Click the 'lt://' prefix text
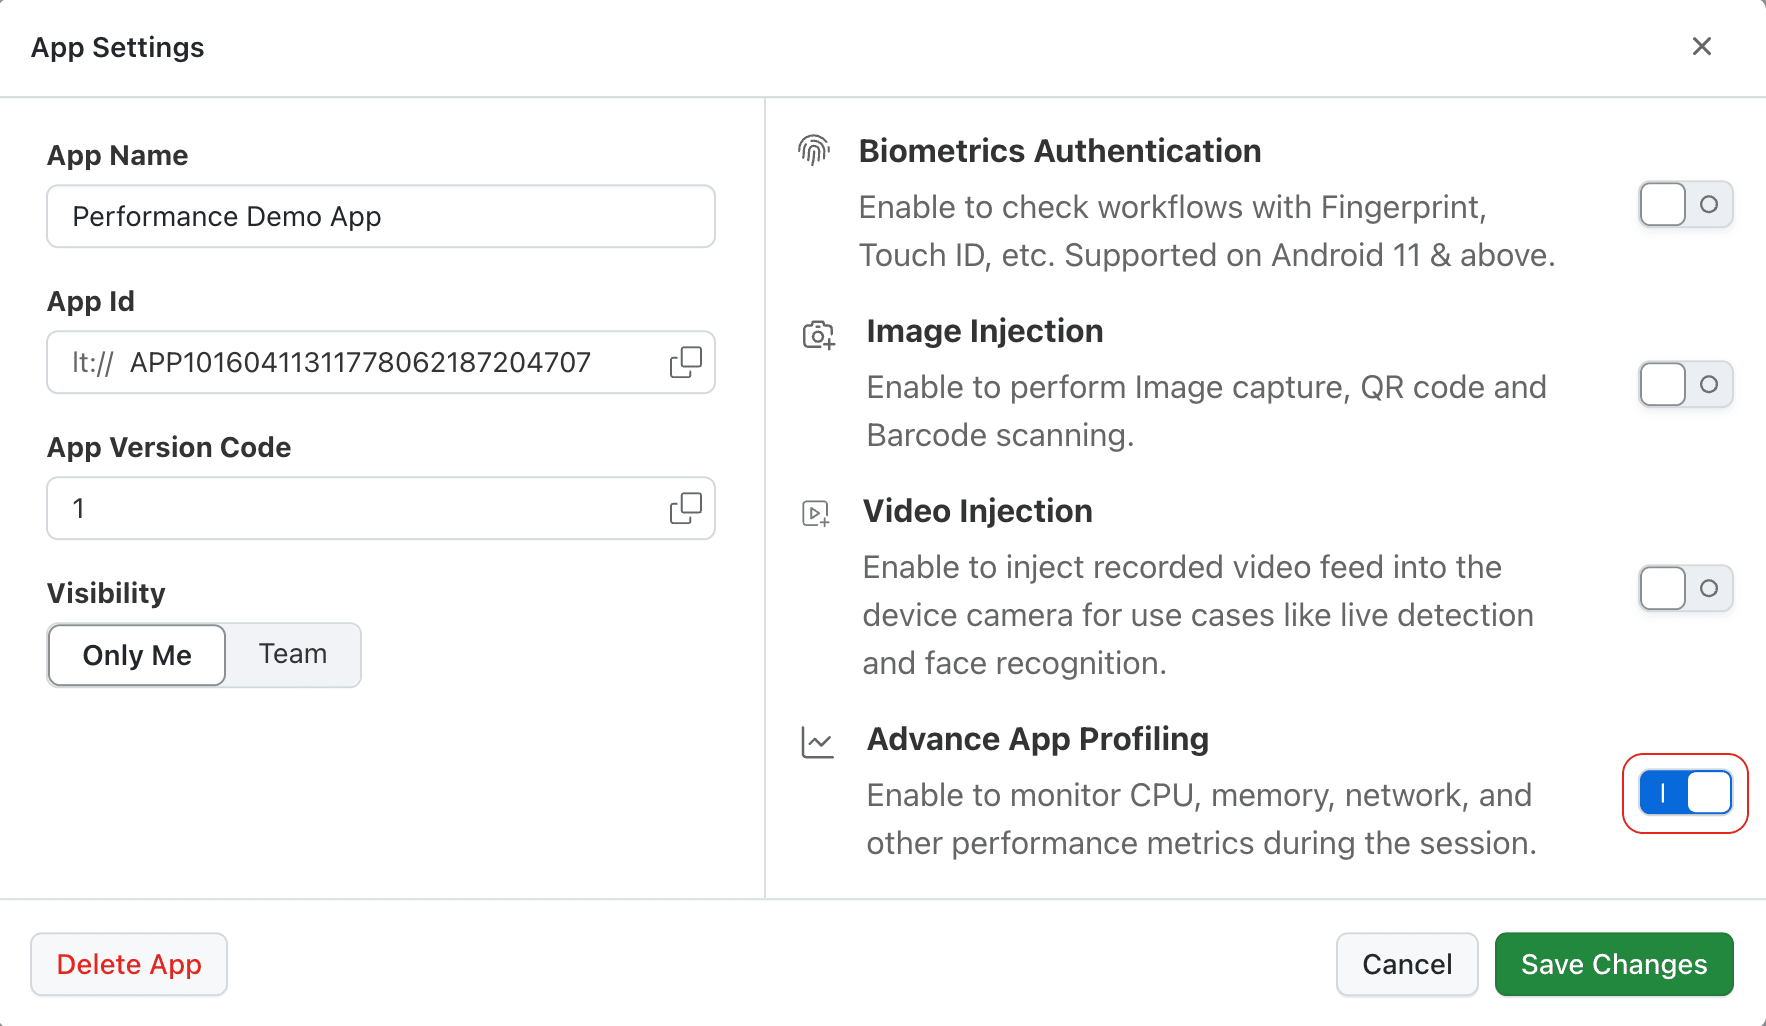The width and height of the screenshot is (1766, 1026). click(93, 362)
